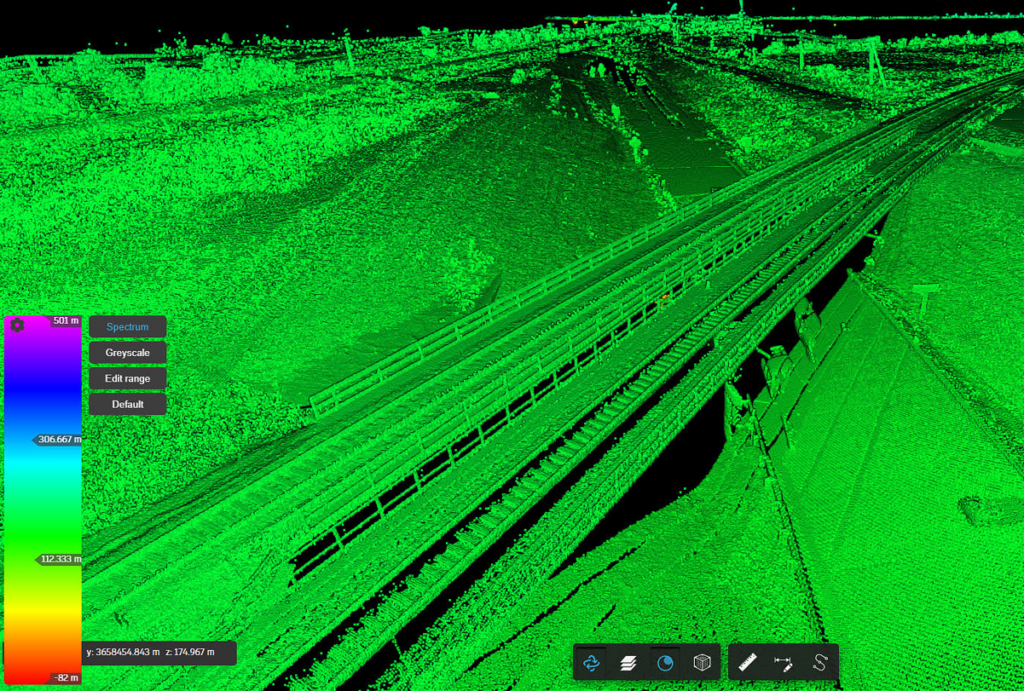Viewport: 1024px width, 691px height.
Task: Reset the color range with Default
Action: click(127, 405)
